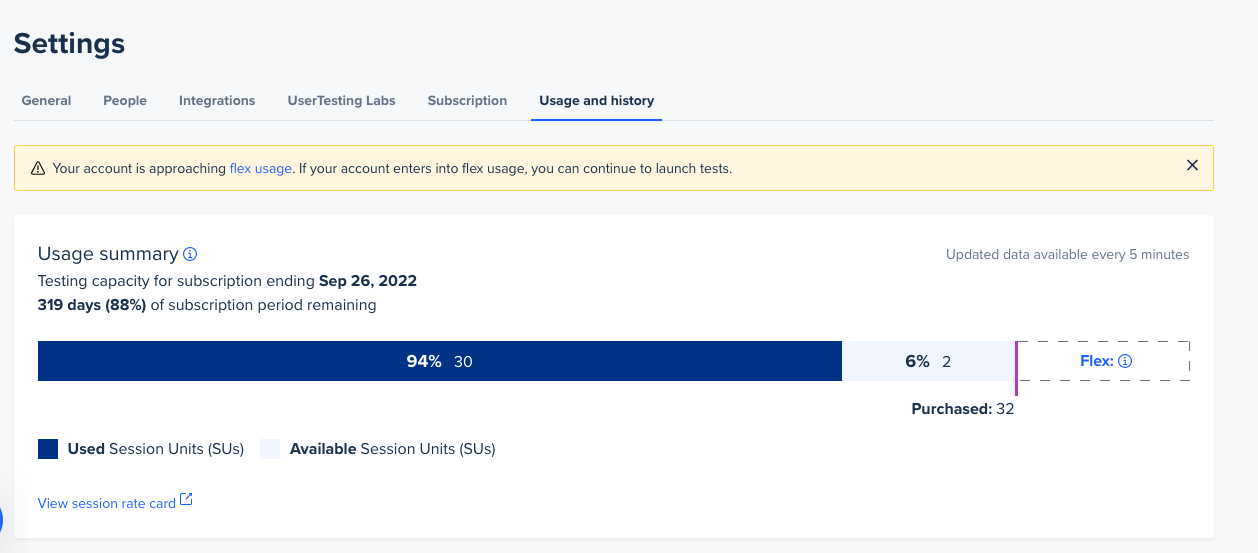Open the General tab
The image size is (1258, 553).
point(46,100)
